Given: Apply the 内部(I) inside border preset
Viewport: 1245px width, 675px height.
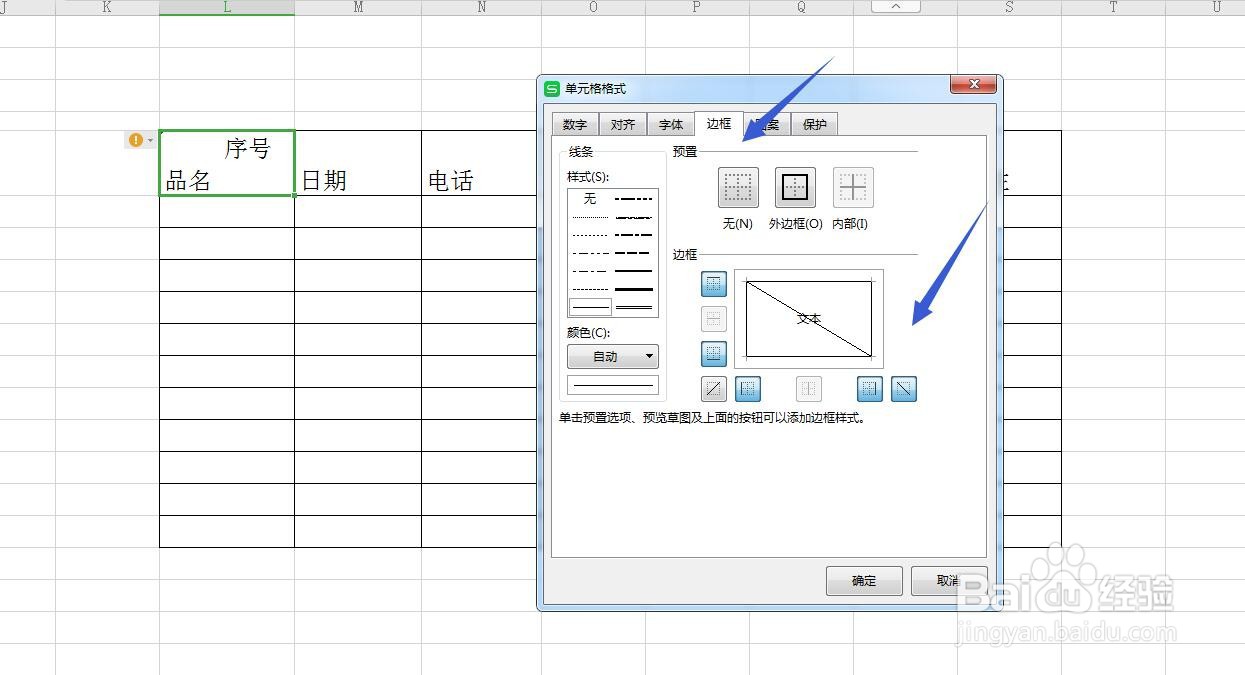Looking at the screenshot, I should (x=852, y=187).
